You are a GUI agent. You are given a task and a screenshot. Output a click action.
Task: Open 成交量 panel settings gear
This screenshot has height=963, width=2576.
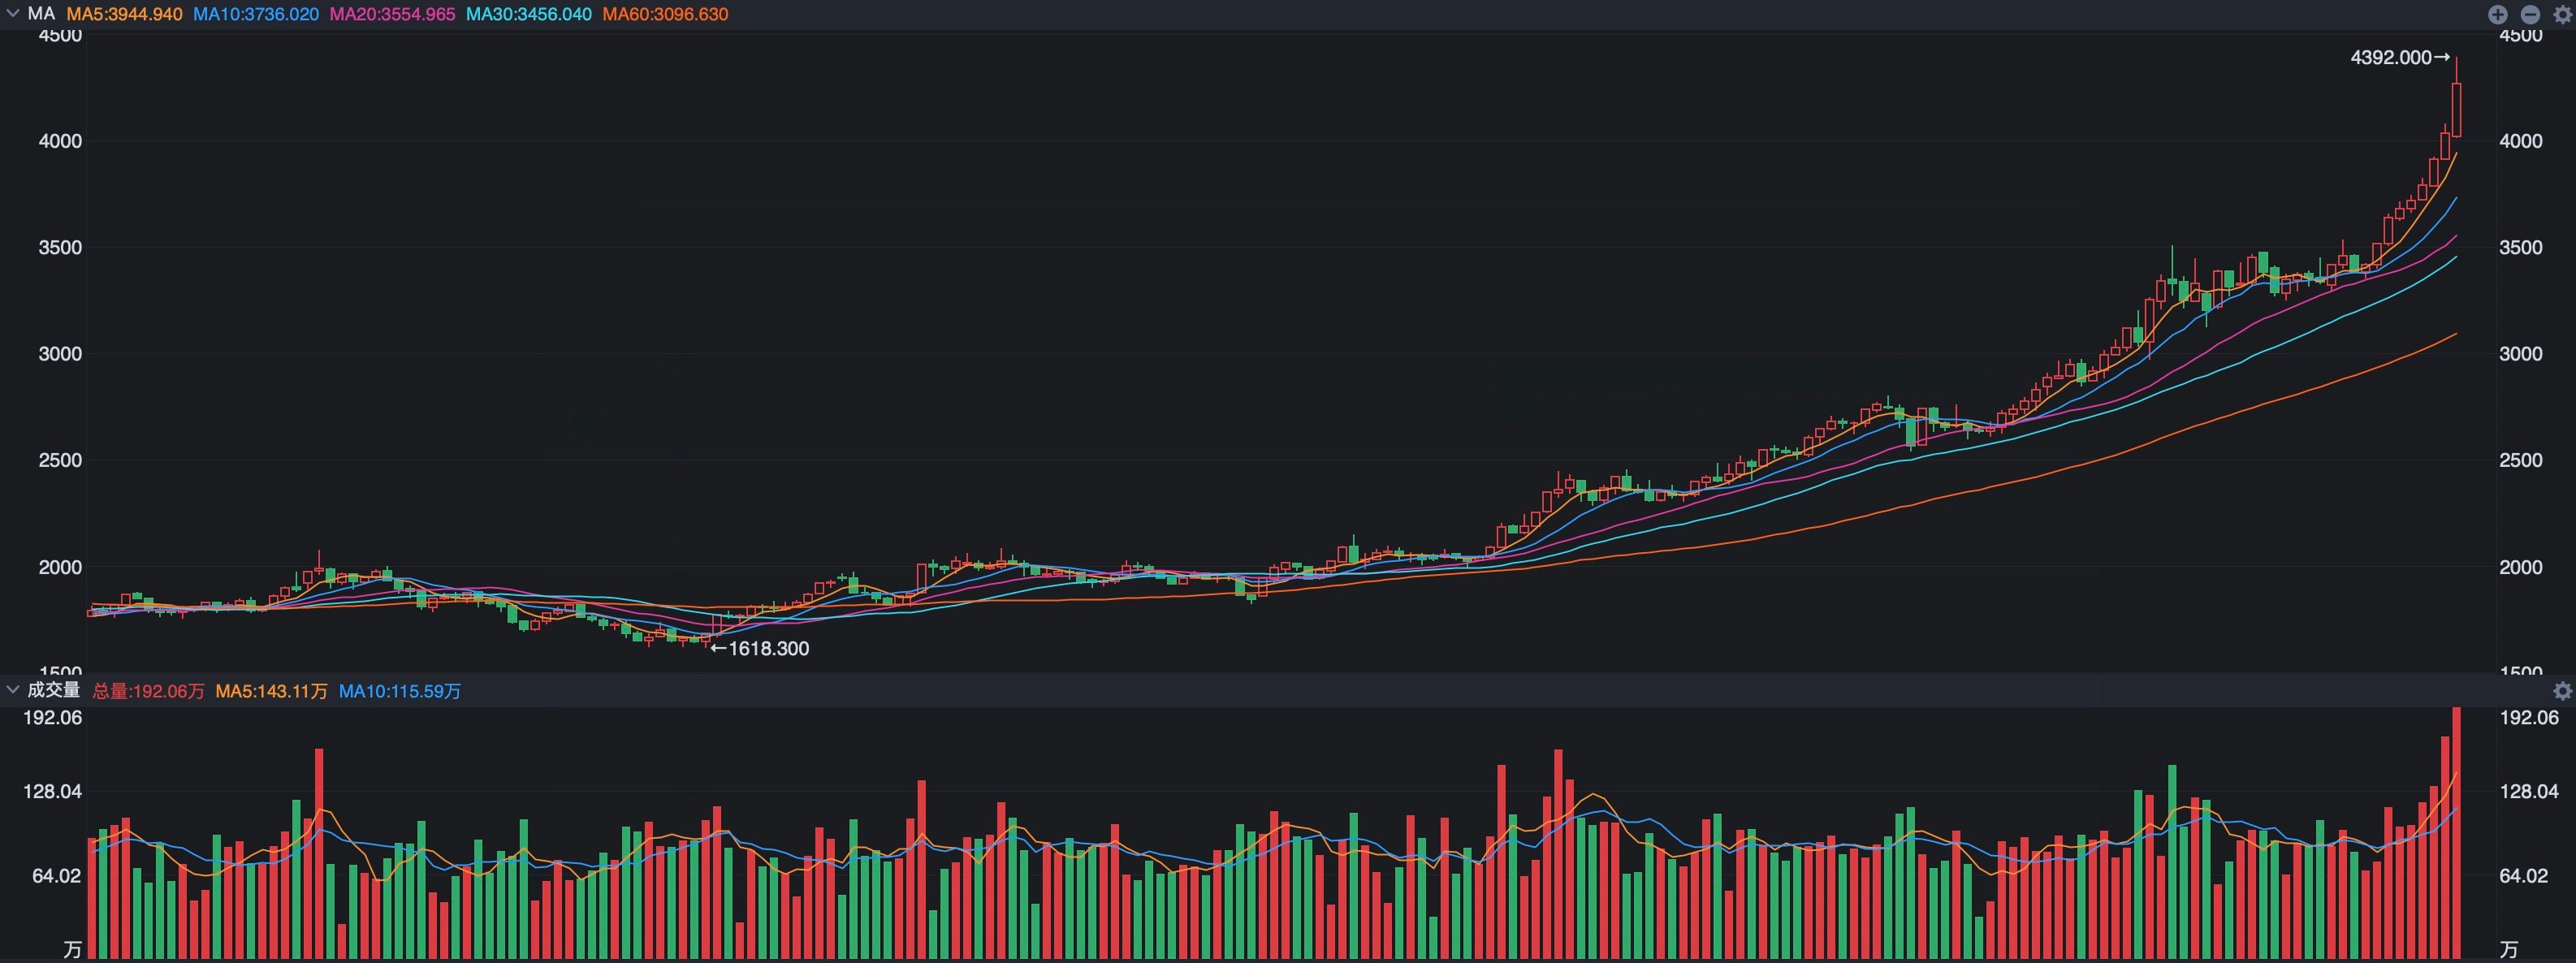click(x=2562, y=691)
